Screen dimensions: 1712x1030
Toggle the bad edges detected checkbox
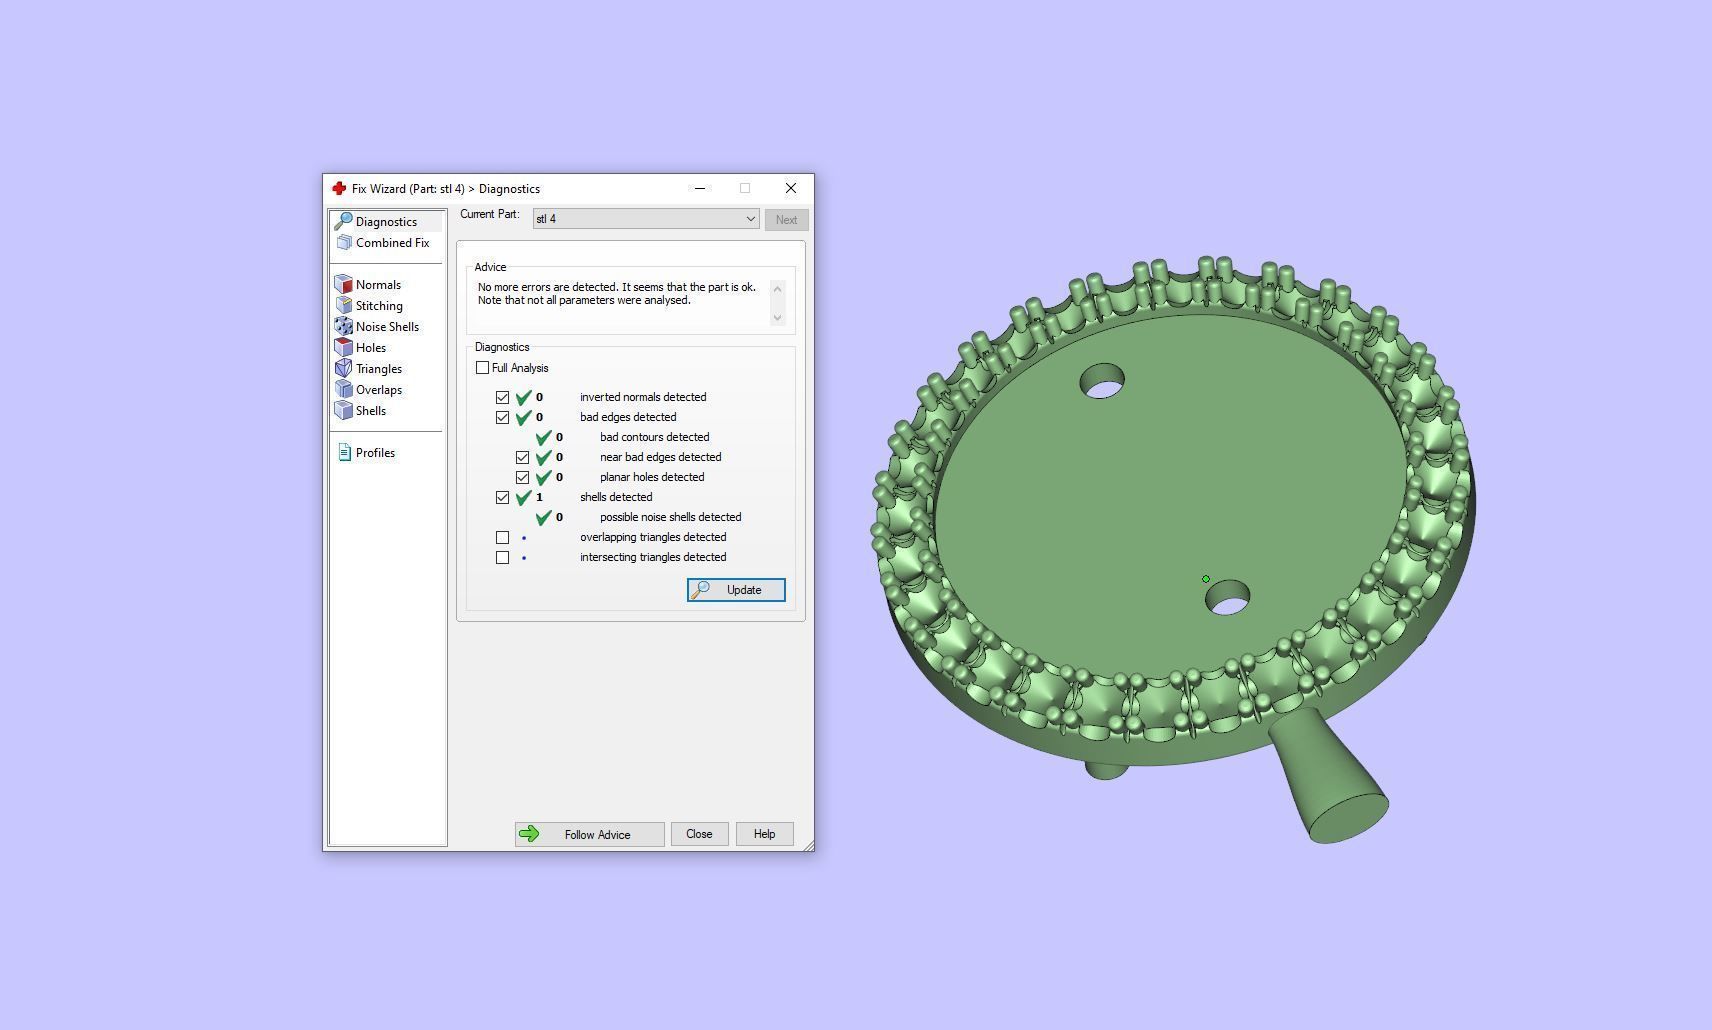(503, 417)
